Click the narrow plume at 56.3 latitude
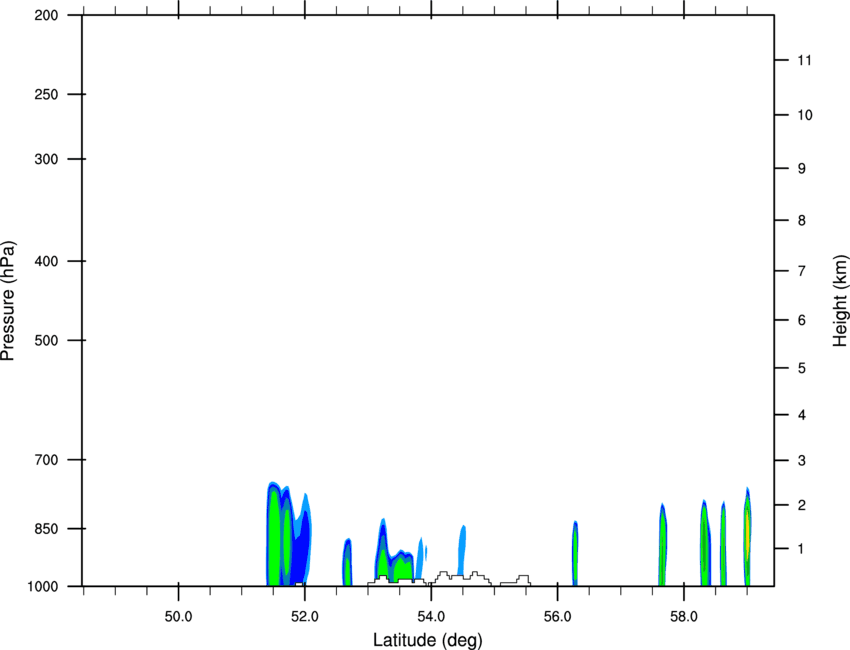The width and height of the screenshot is (850, 650). pos(575,553)
